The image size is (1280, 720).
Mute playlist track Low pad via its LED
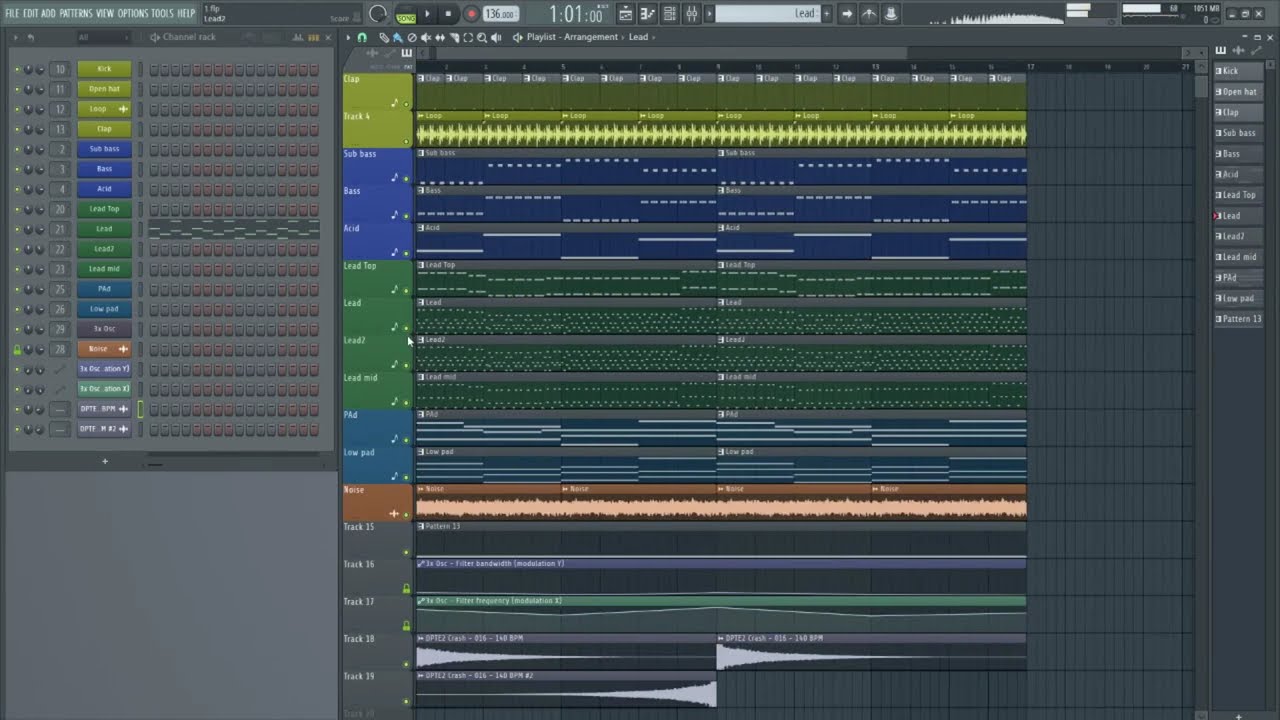click(406, 478)
